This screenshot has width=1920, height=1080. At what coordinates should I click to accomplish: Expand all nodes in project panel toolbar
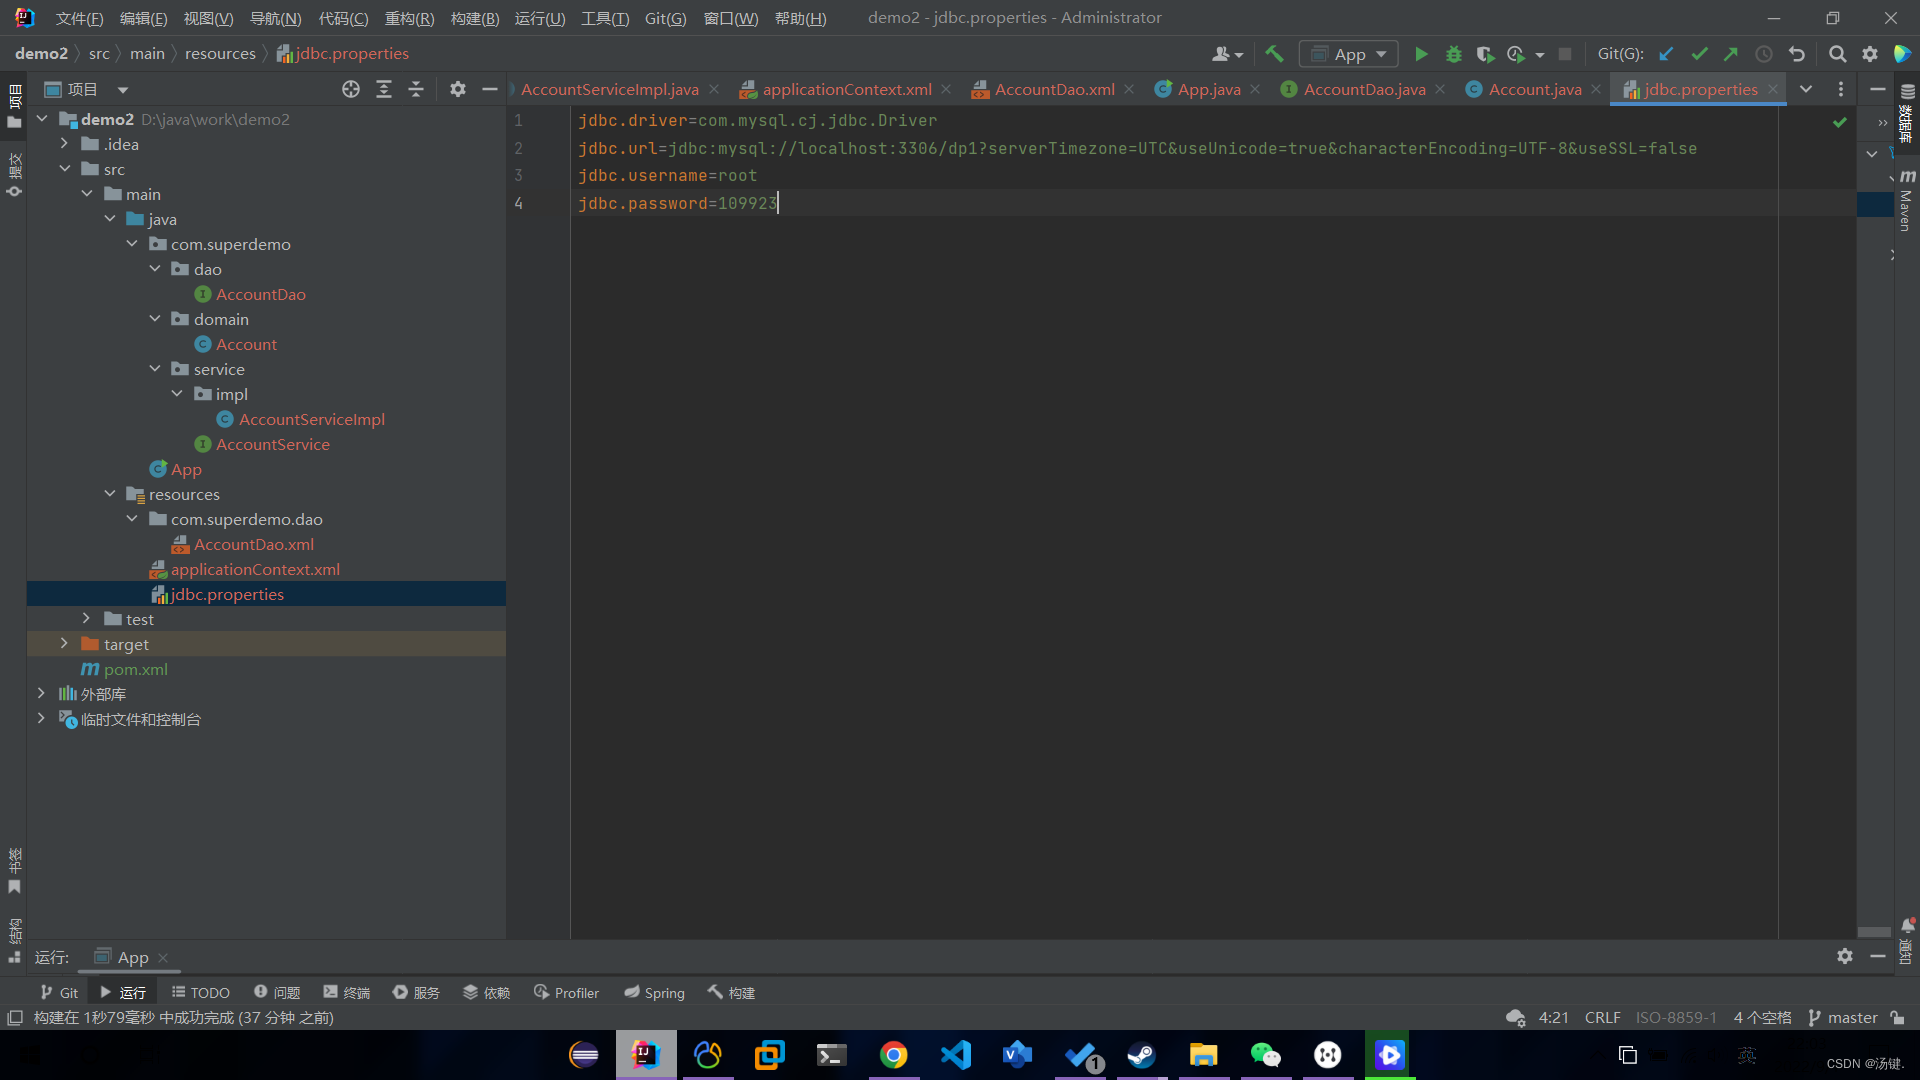pyautogui.click(x=384, y=89)
